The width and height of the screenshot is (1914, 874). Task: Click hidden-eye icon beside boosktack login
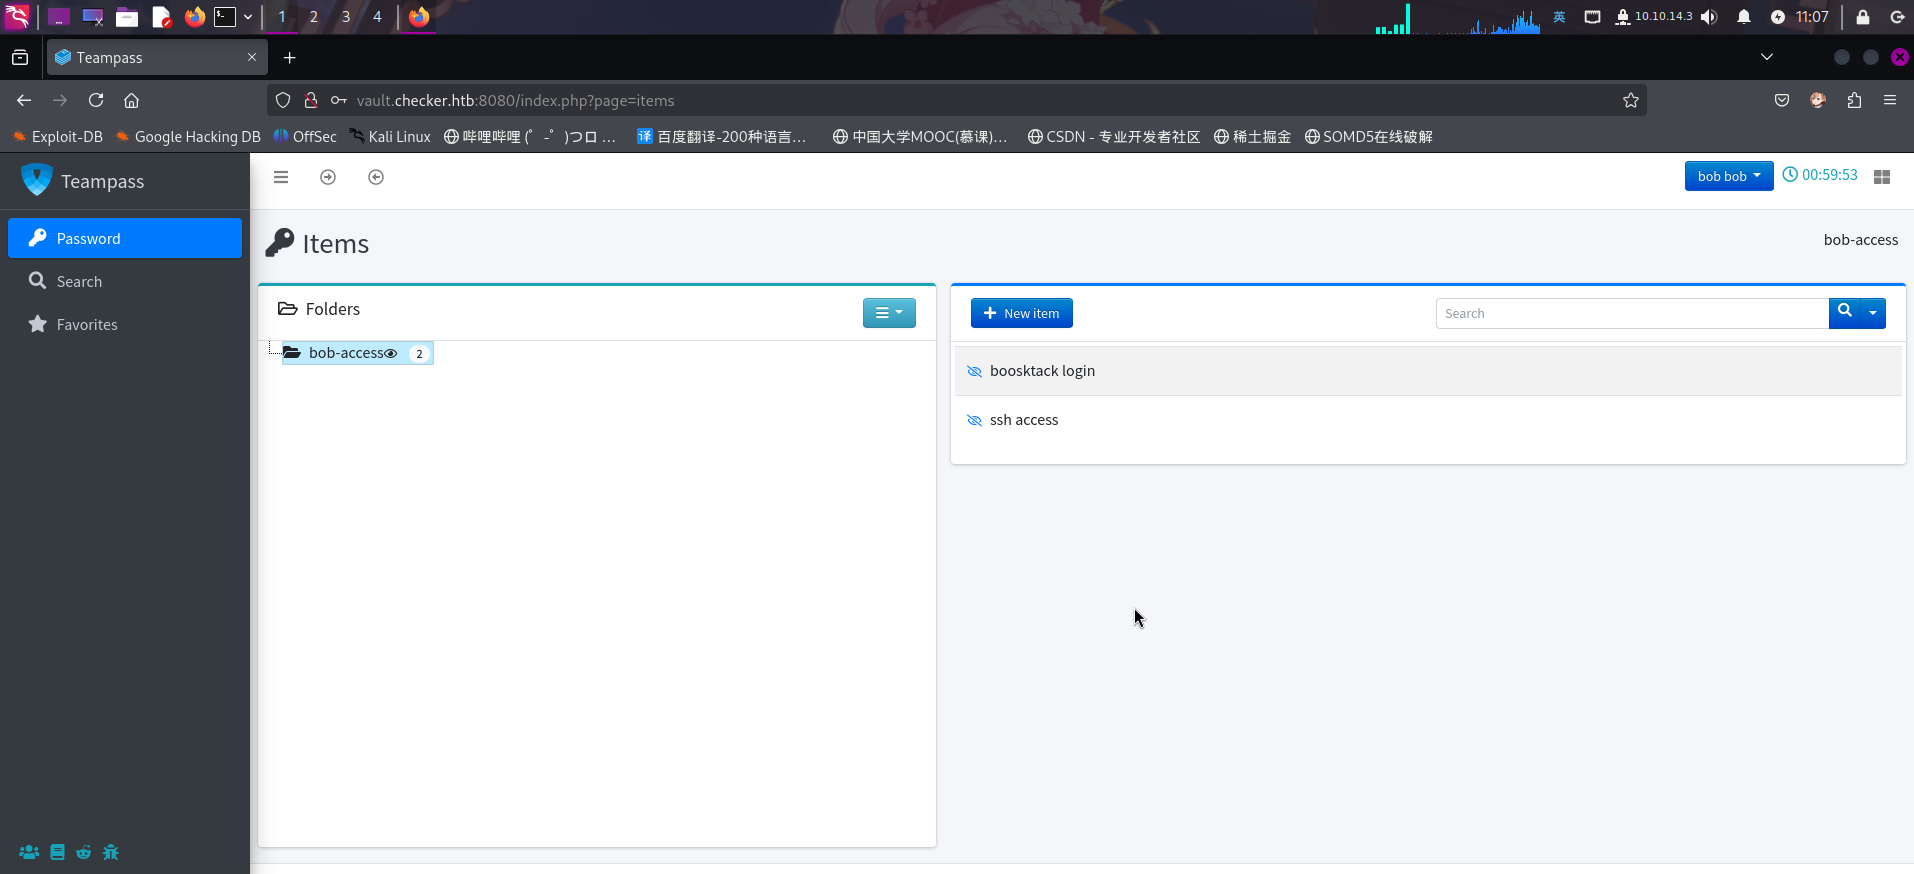coord(974,371)
